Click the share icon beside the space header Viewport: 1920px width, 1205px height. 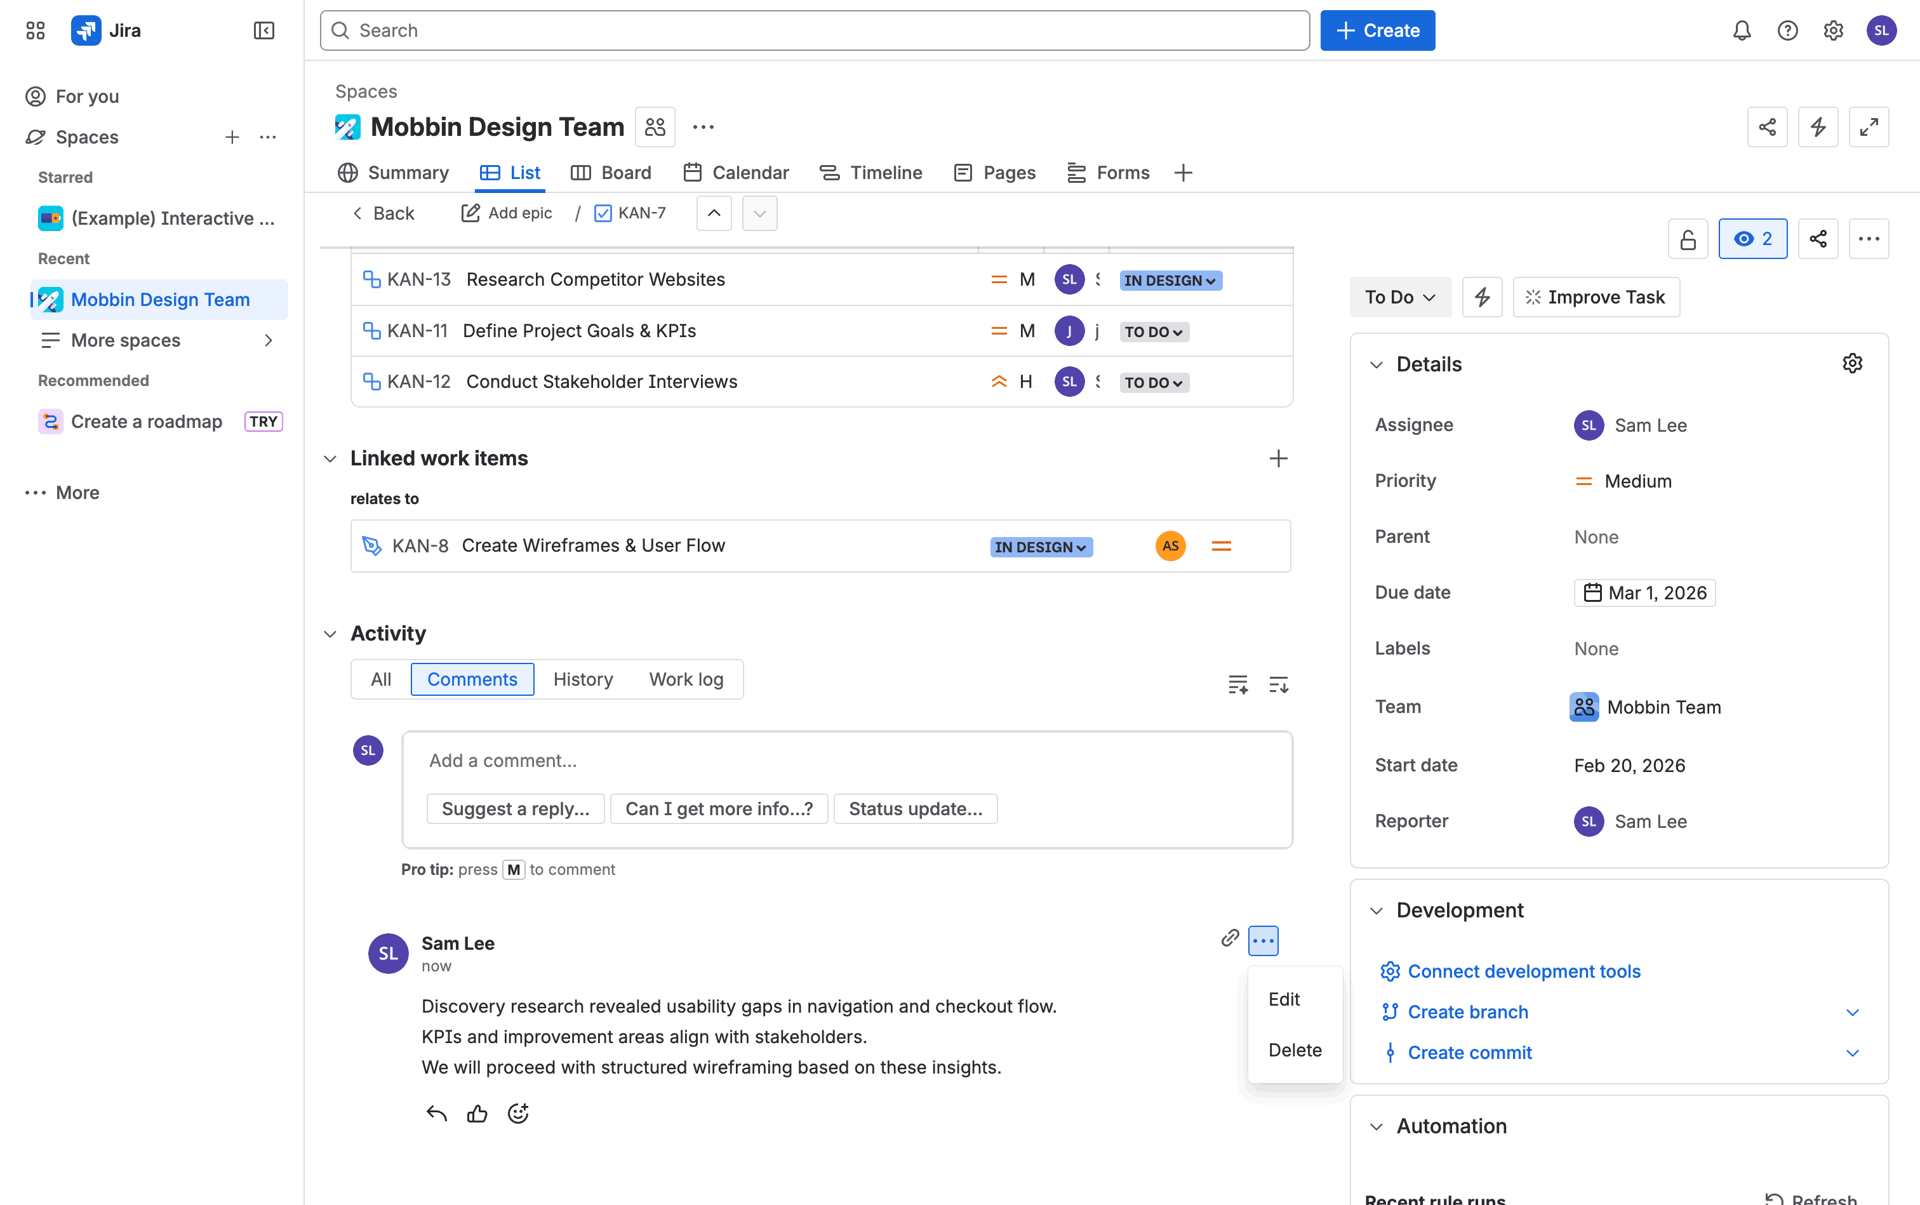(x=1767, y=127)
